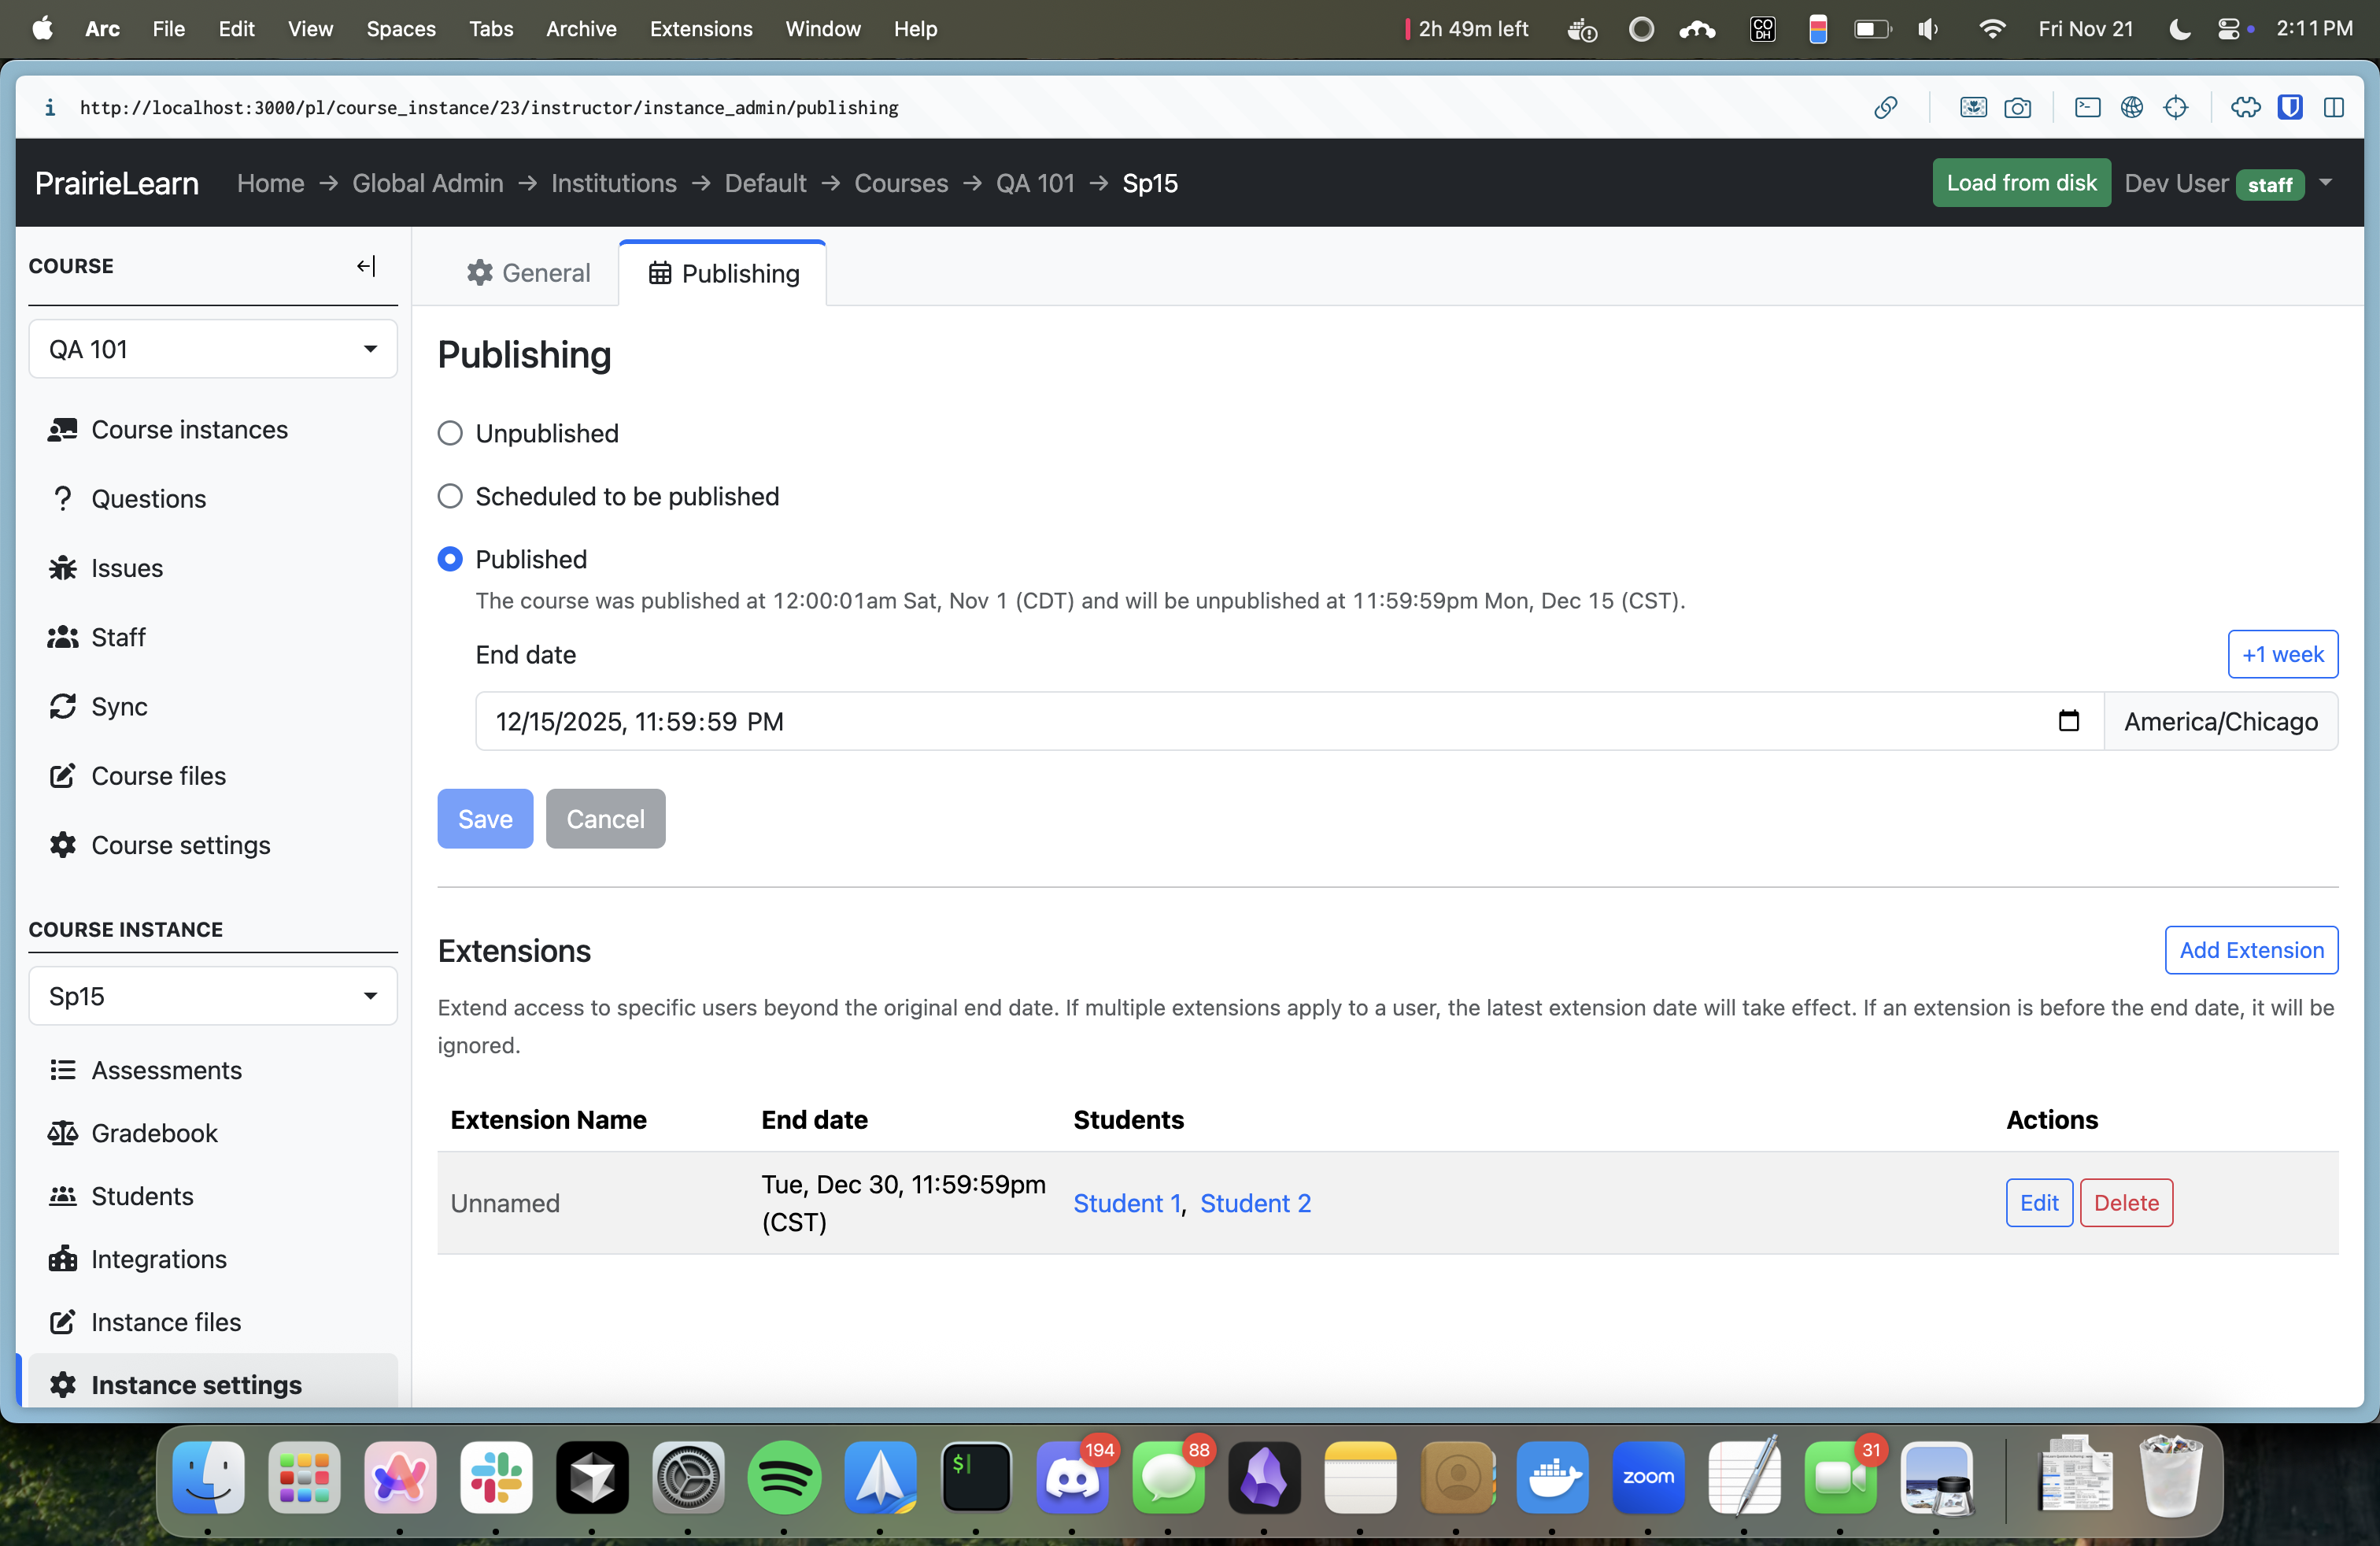Switch to the Publishing tab
Screen dimensions: 2380x1546
pyautogui.click(x=723, y=273)
